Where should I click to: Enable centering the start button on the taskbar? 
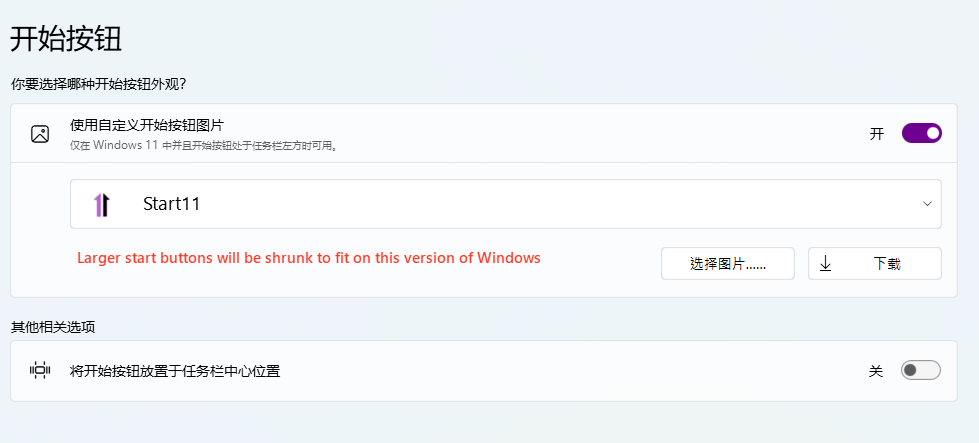[x=921, y=371]
